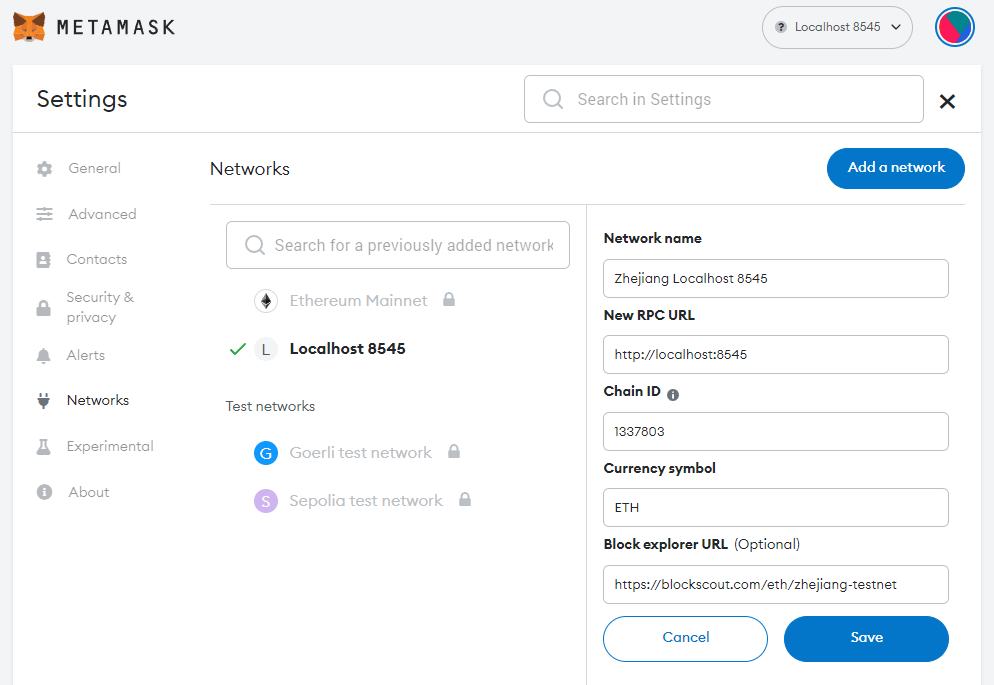Screen dimensions: 994x685
Task: Click the MetaMask fox logo
Action: pos(29,27)
